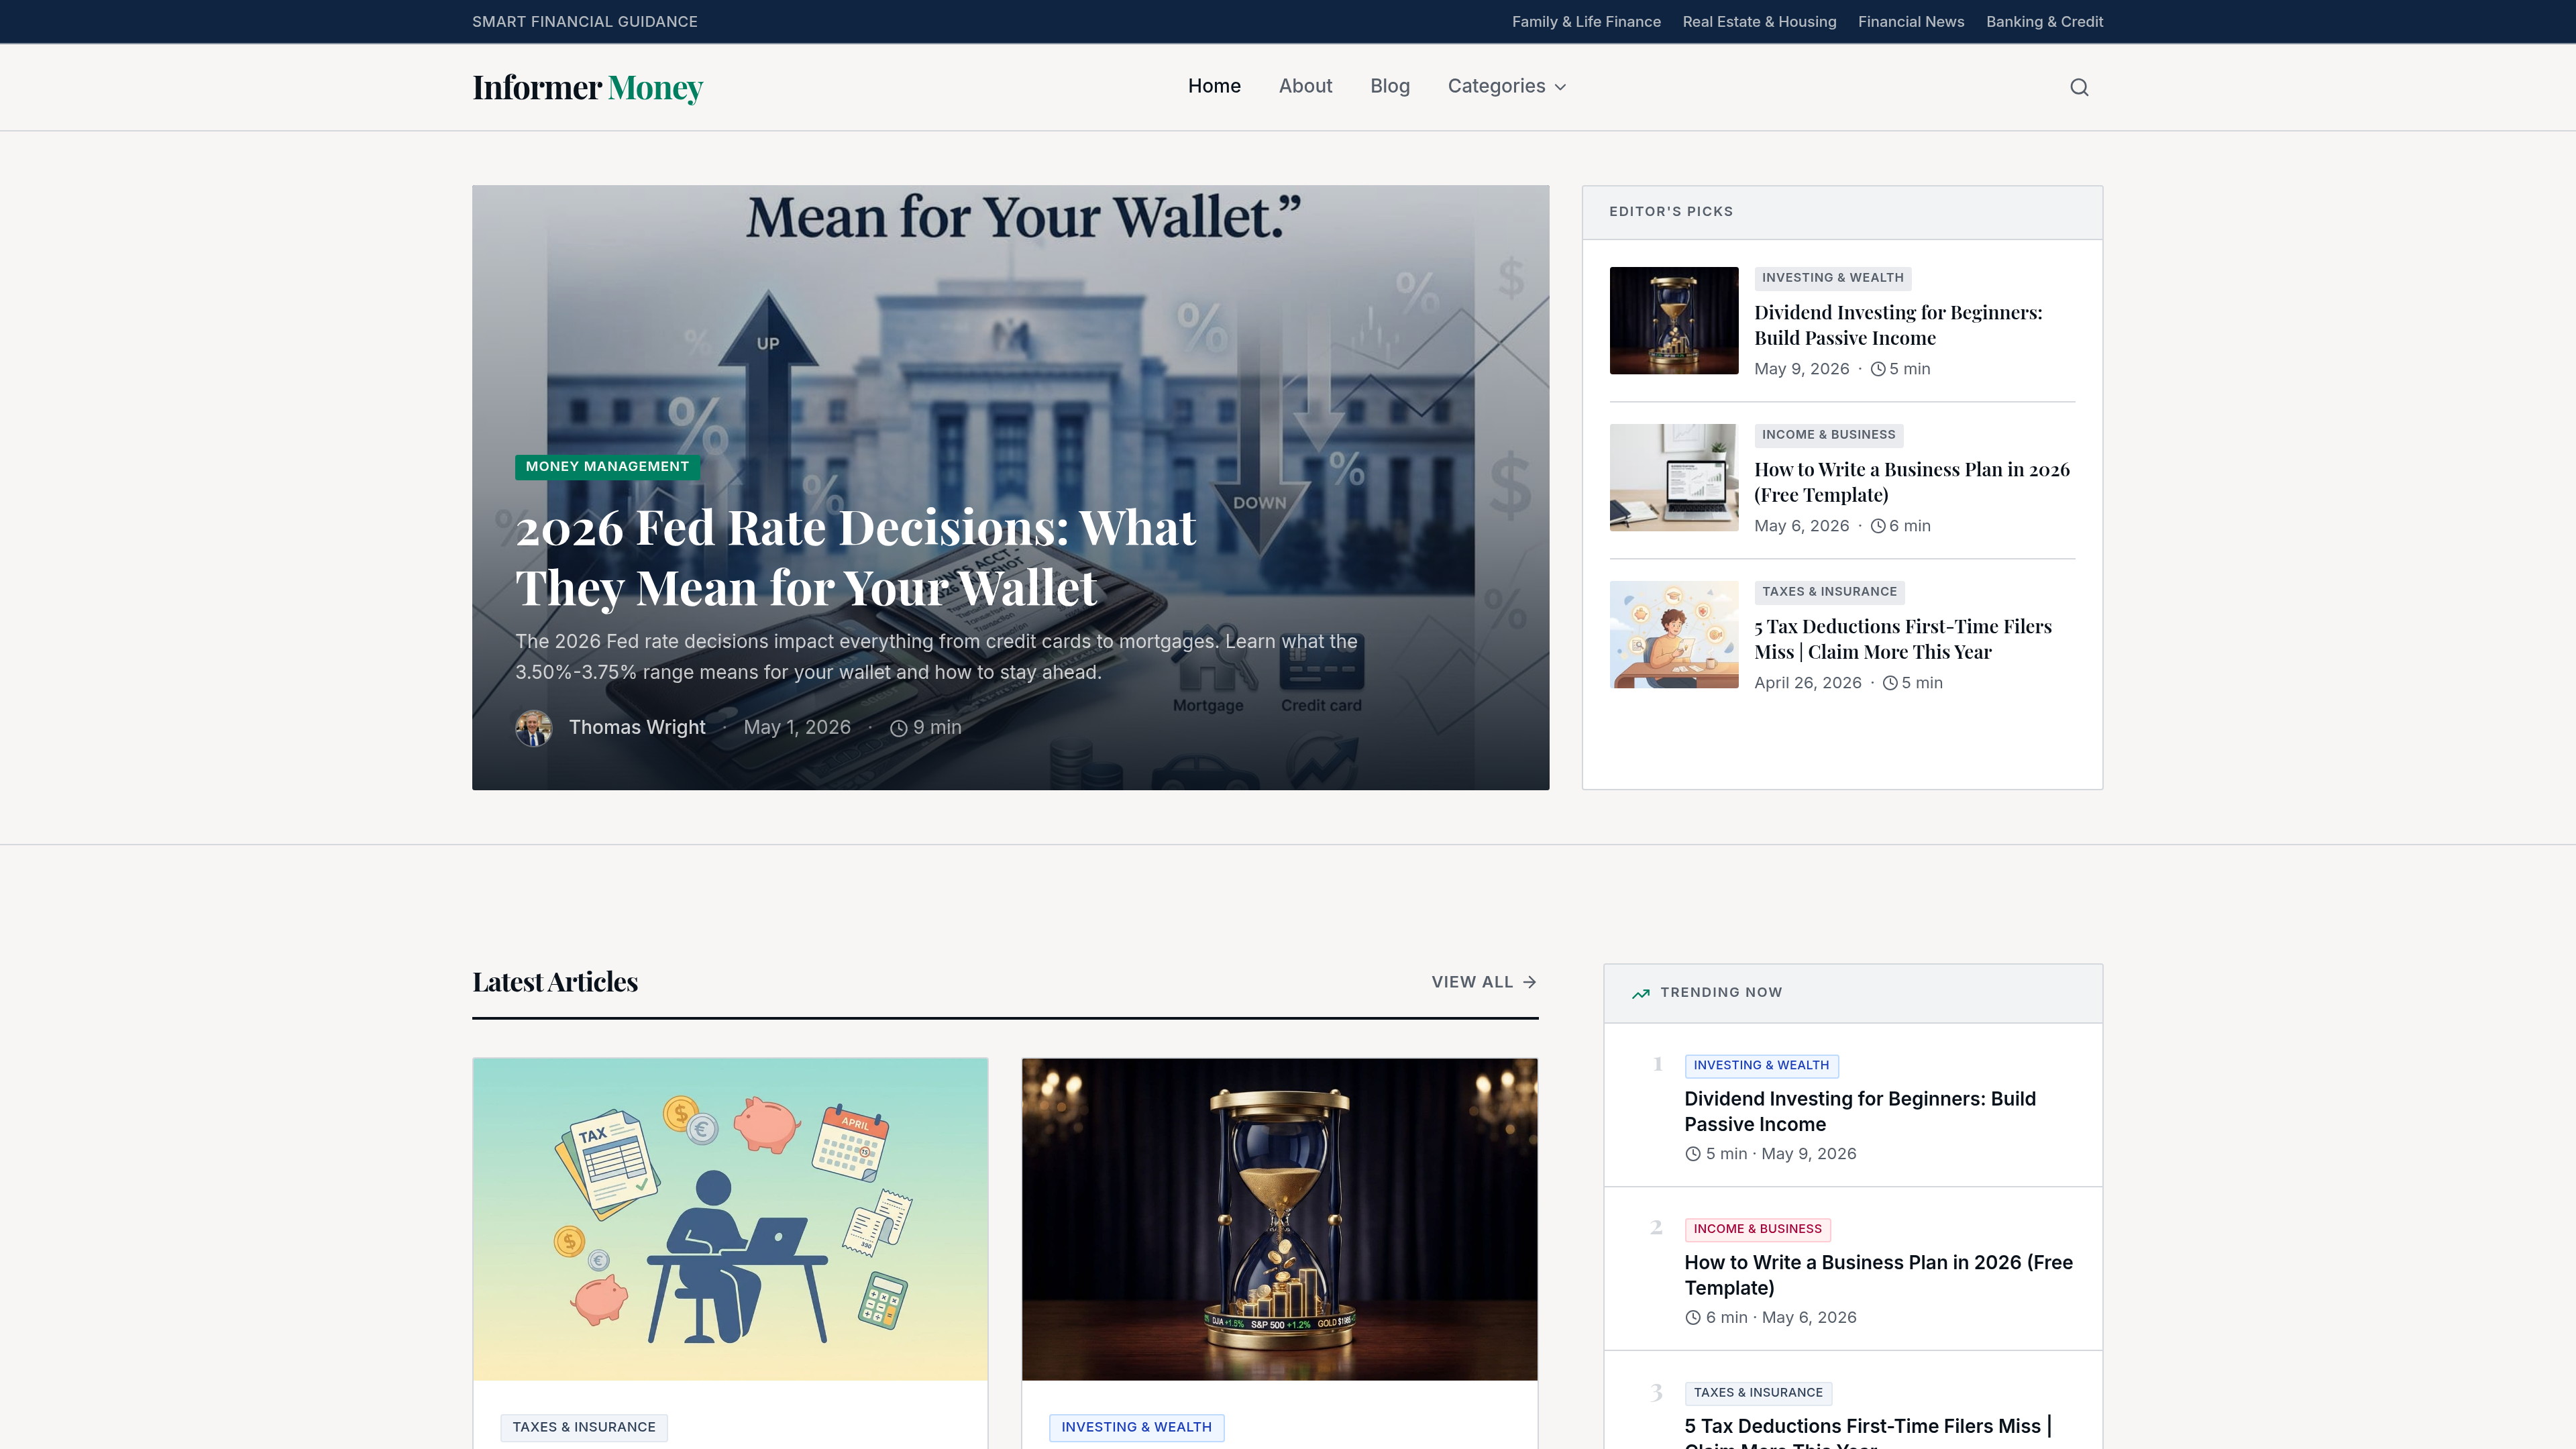Viewport: 2576px width, 1449px height.
Task: Click the Informer Money logo
Action: coord(588,88)
